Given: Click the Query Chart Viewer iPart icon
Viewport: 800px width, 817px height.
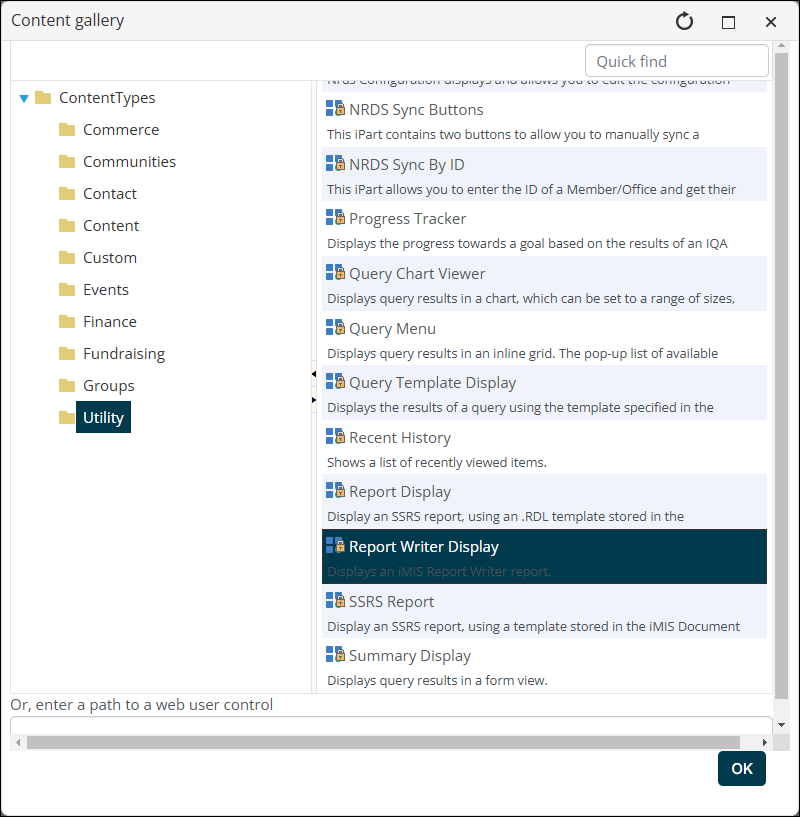Looking at the screenshot, I should click(x=333, y=271).
